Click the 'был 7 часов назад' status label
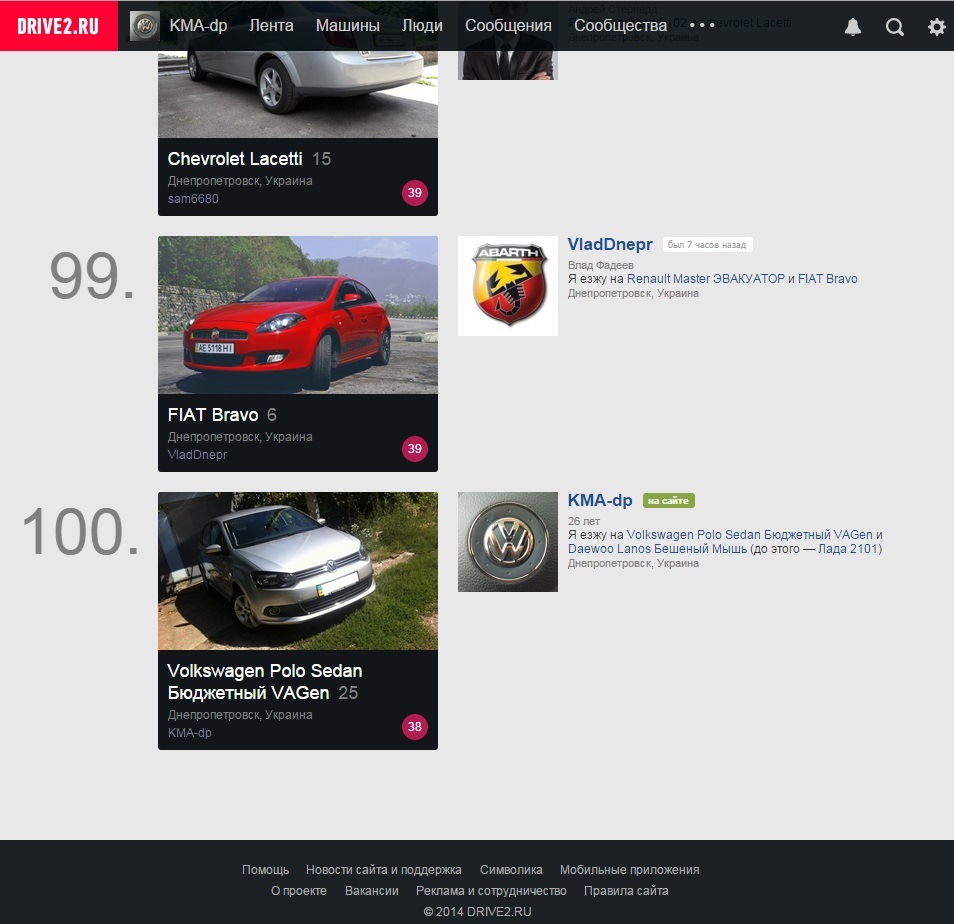 (707, 245)
